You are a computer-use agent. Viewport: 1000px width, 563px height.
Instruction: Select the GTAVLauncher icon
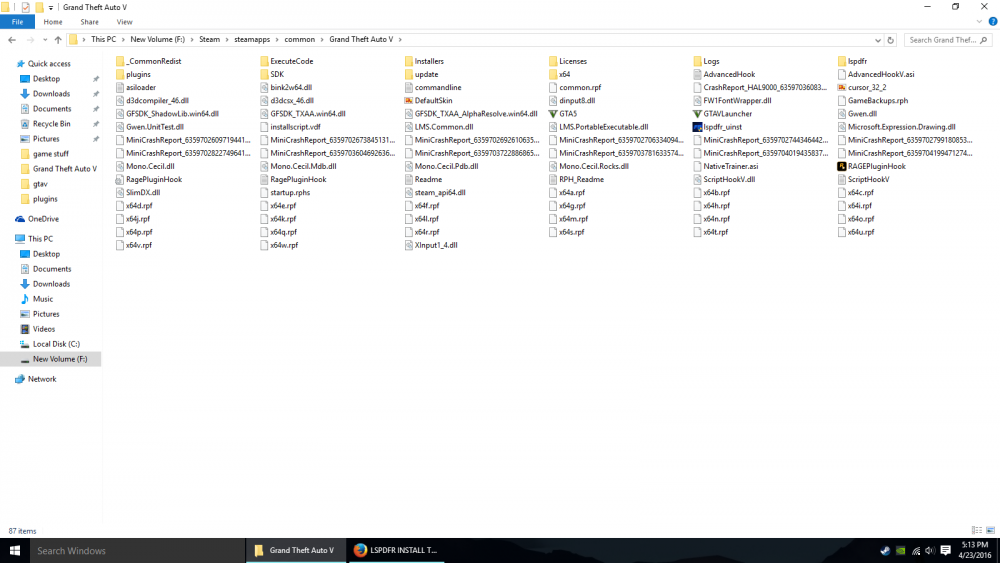click(x=697, y=113)
